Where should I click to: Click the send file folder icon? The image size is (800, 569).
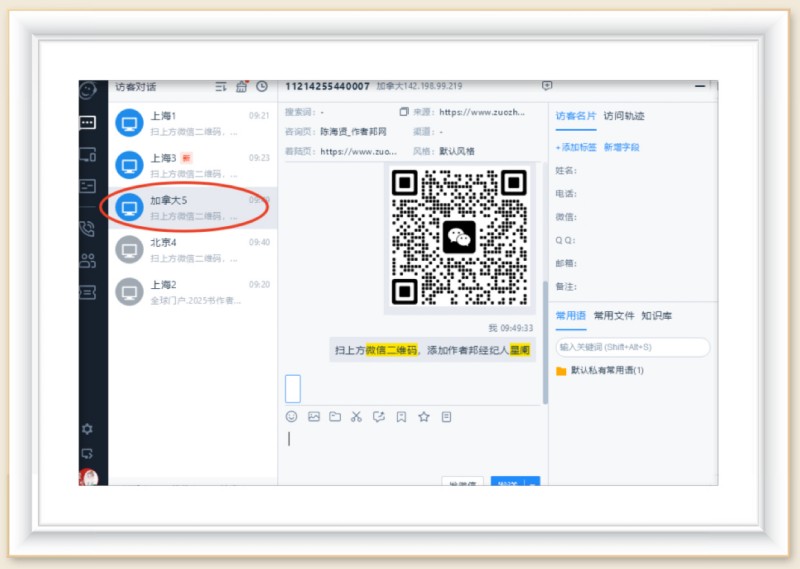coord(335,416)
